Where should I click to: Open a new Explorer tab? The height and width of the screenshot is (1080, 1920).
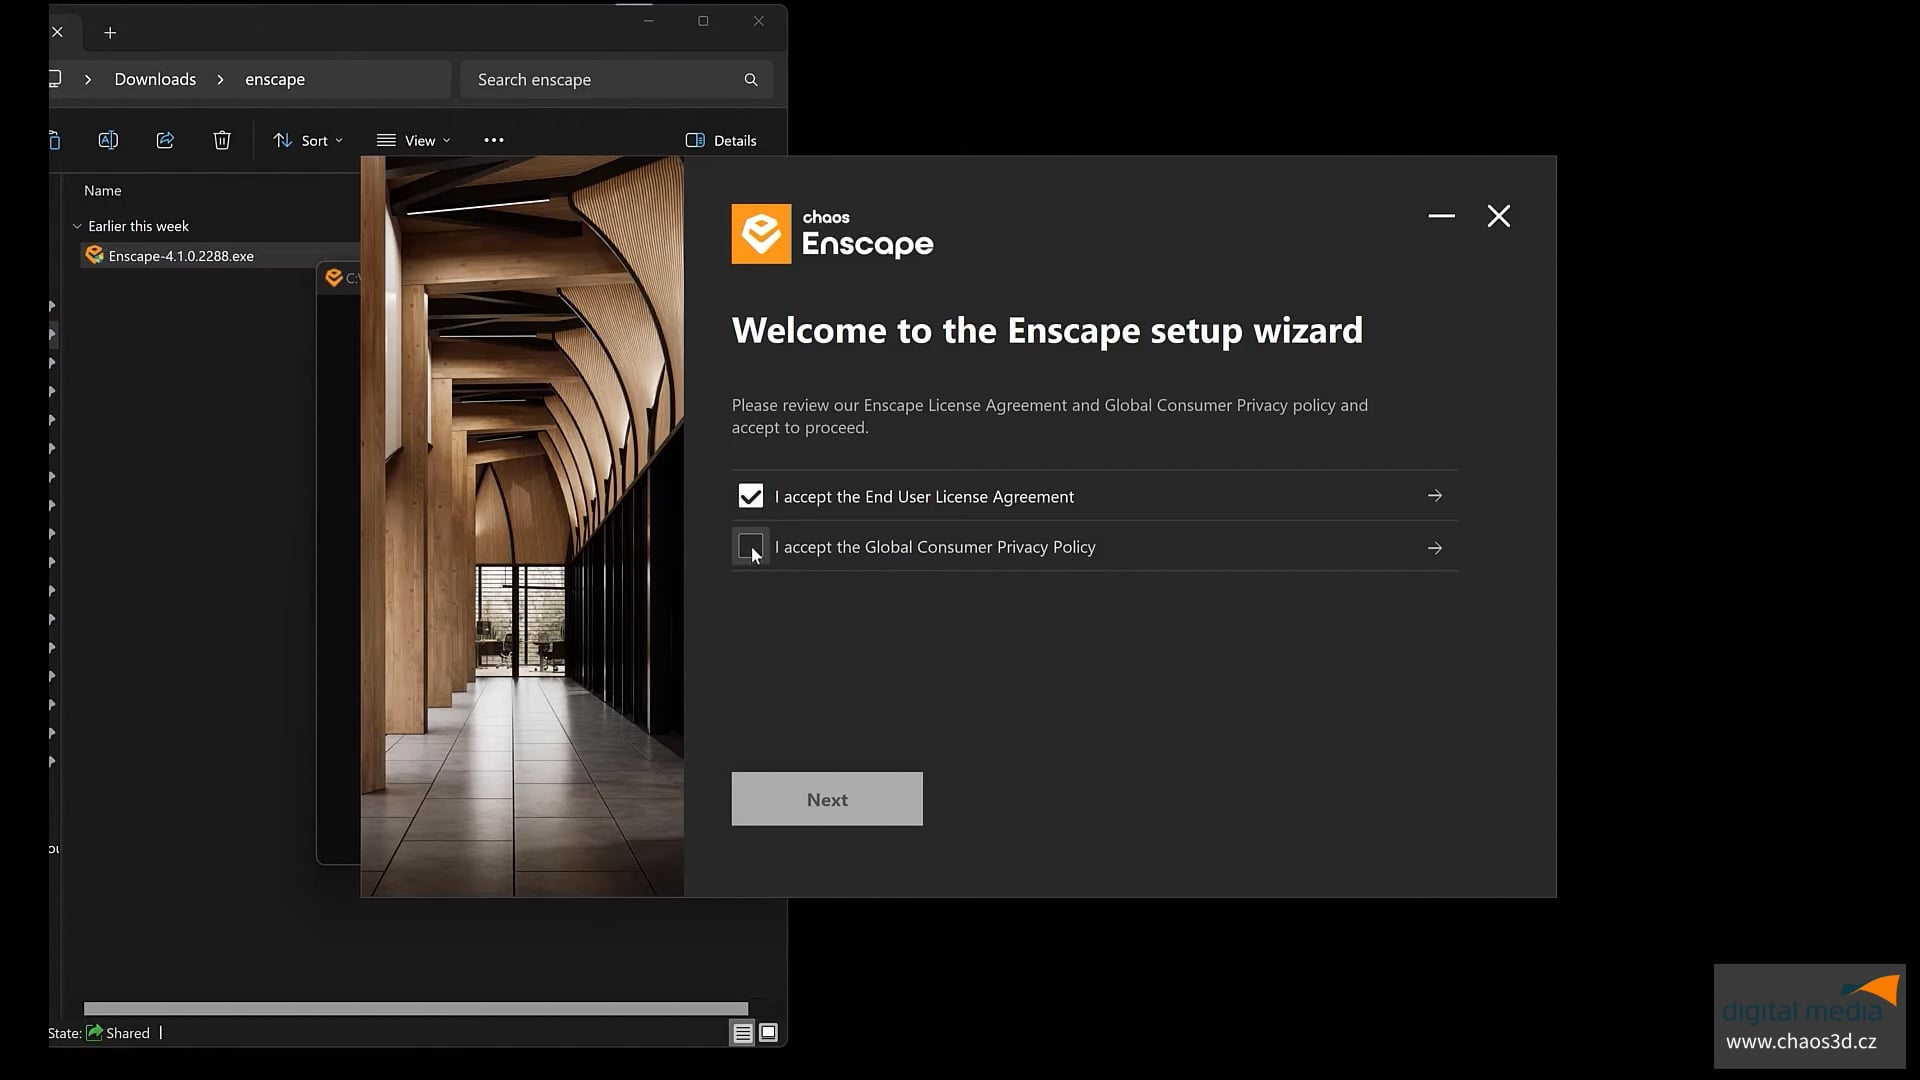tap(110, 33)
